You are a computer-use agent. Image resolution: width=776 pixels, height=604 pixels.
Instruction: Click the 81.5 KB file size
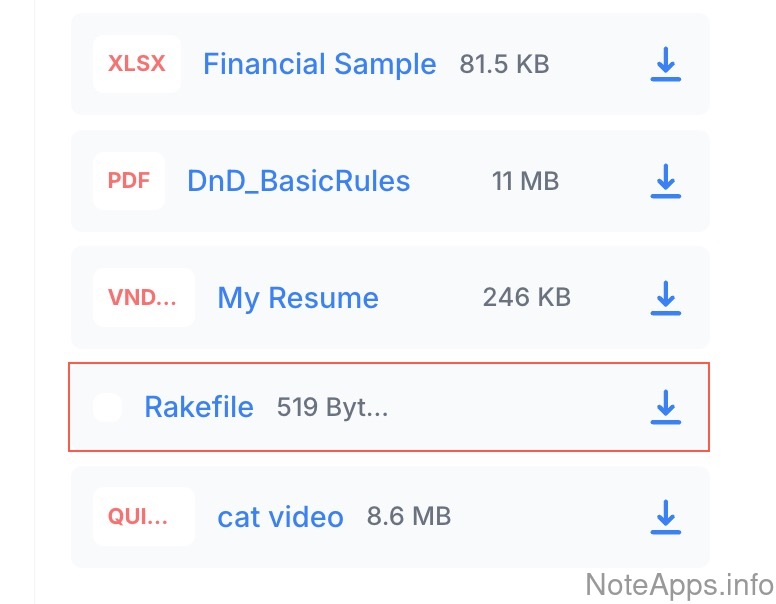point(504,65)
